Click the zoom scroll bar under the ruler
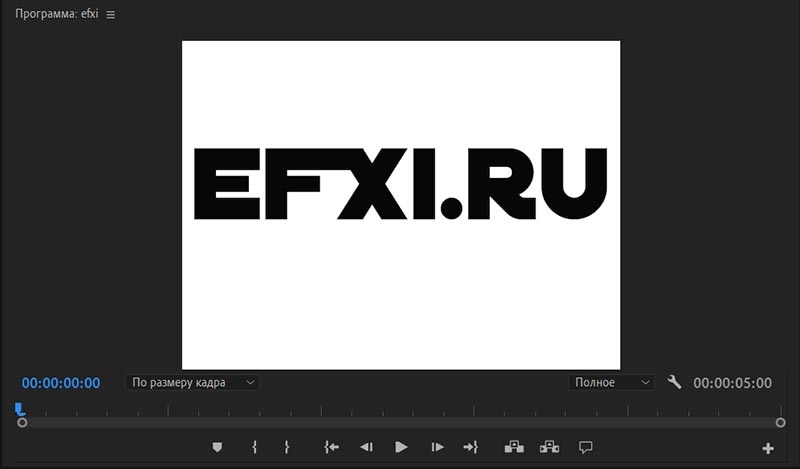The image size is (800, 469). click(x=401, y=423)
